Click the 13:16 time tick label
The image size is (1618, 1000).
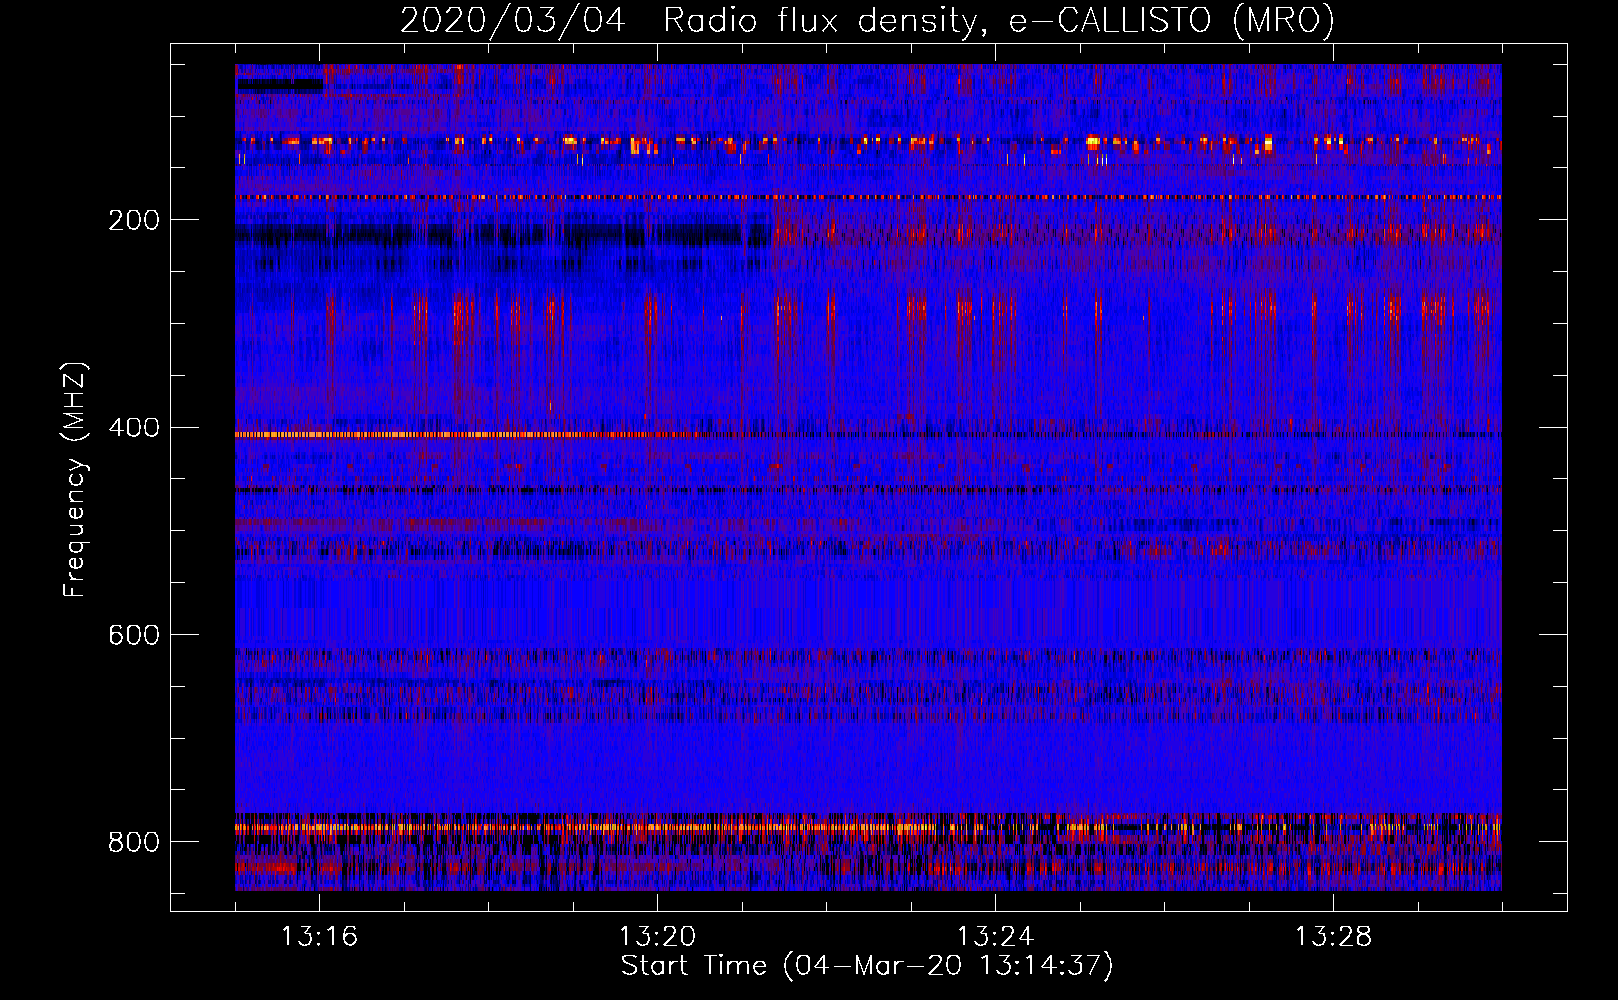tap(319, 937)
